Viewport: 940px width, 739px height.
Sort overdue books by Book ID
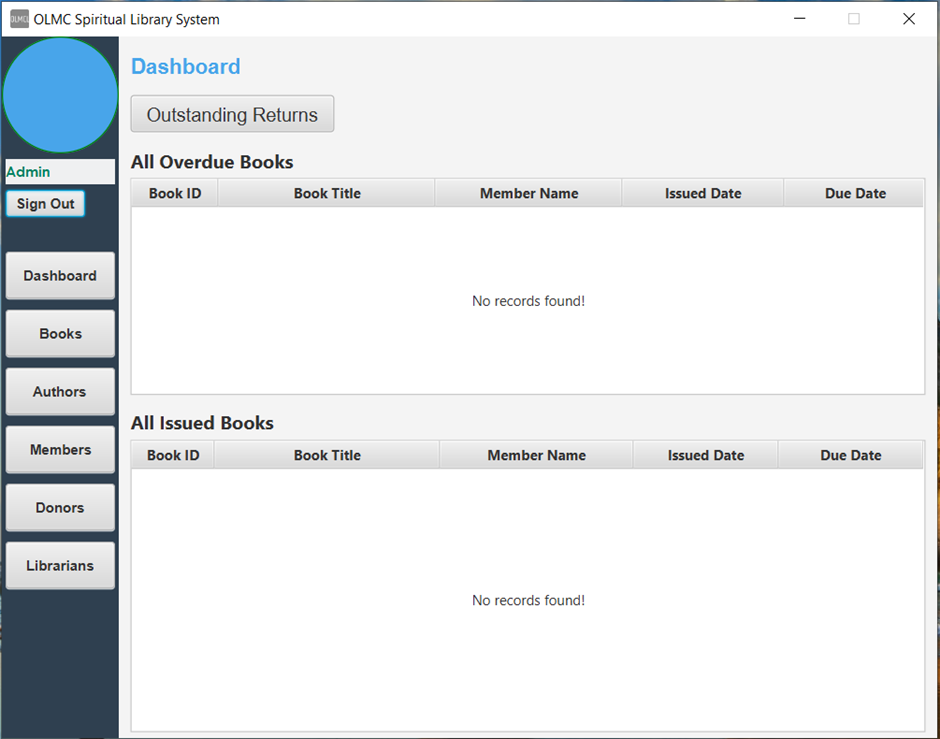click(173, 192)
